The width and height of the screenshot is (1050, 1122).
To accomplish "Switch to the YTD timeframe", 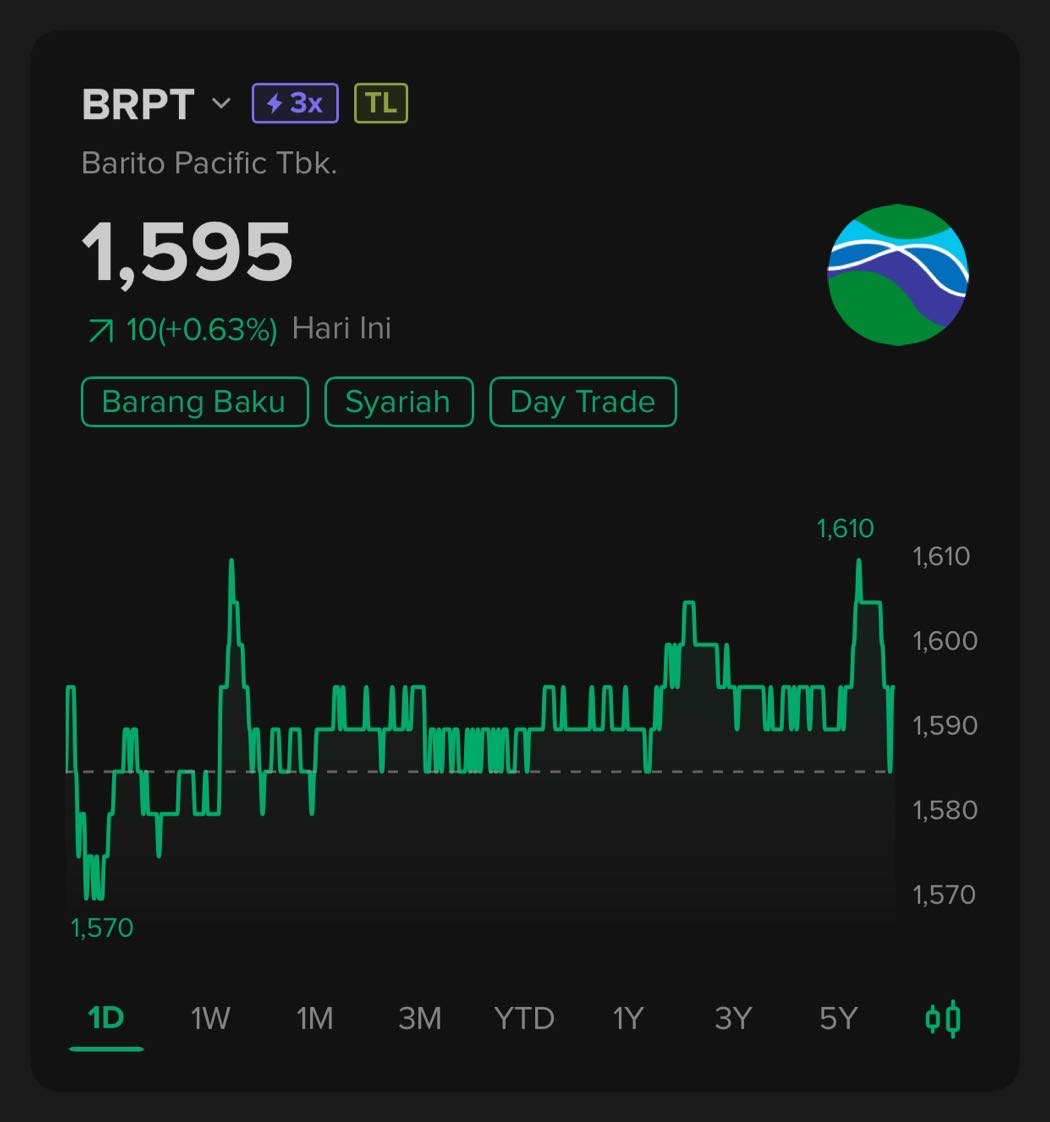I will point(524,1018).
